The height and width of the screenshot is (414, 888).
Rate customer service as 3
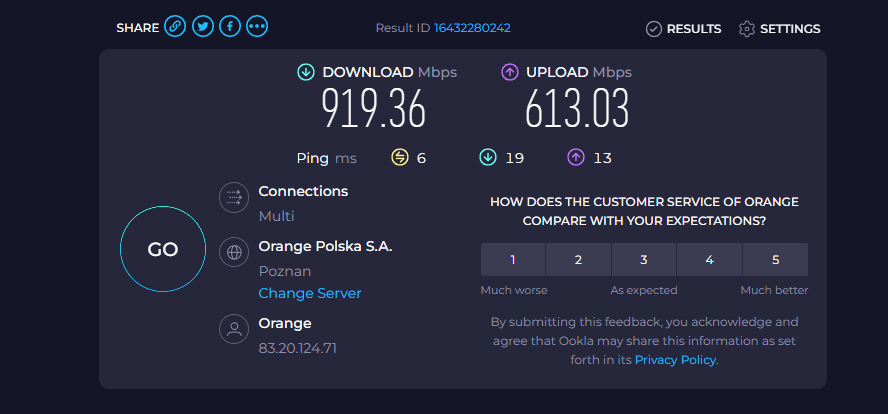644,260
